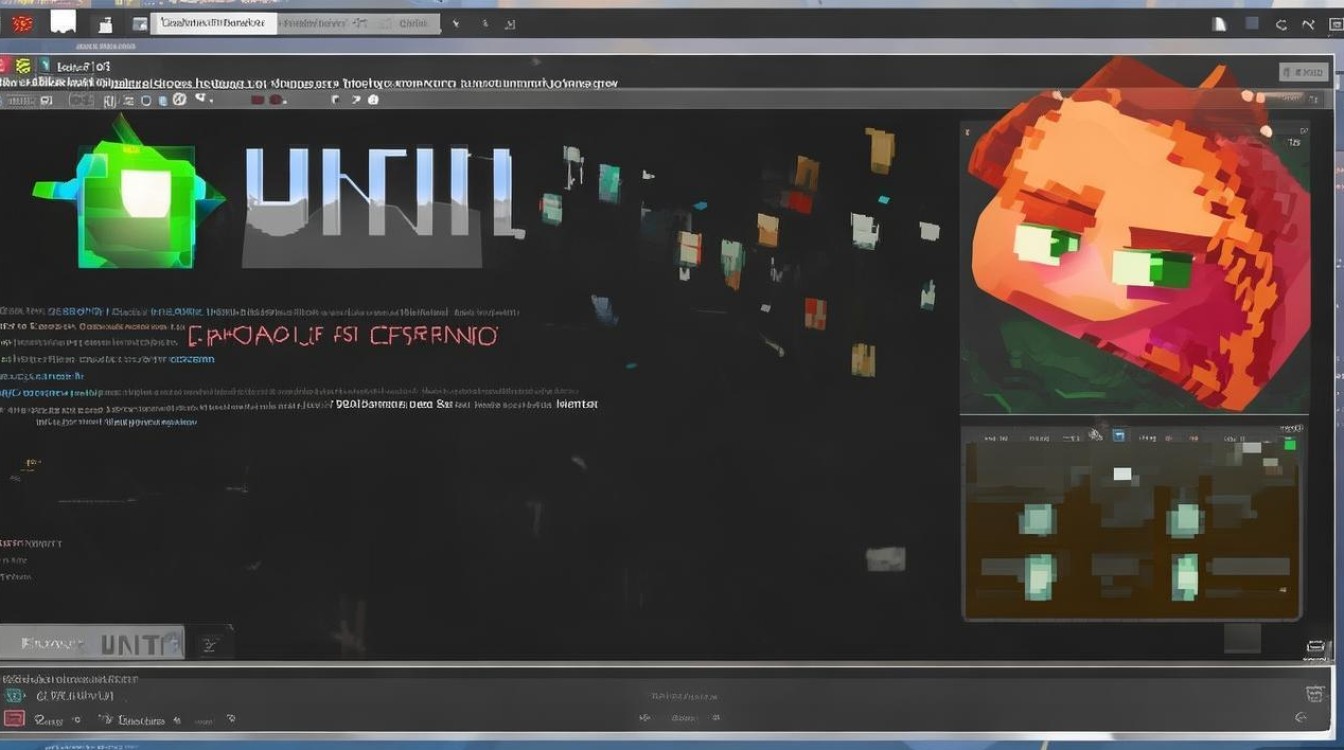Select the top-left teal block in lower panel
1344x750 pixels.
click(x=1037, y=519)
